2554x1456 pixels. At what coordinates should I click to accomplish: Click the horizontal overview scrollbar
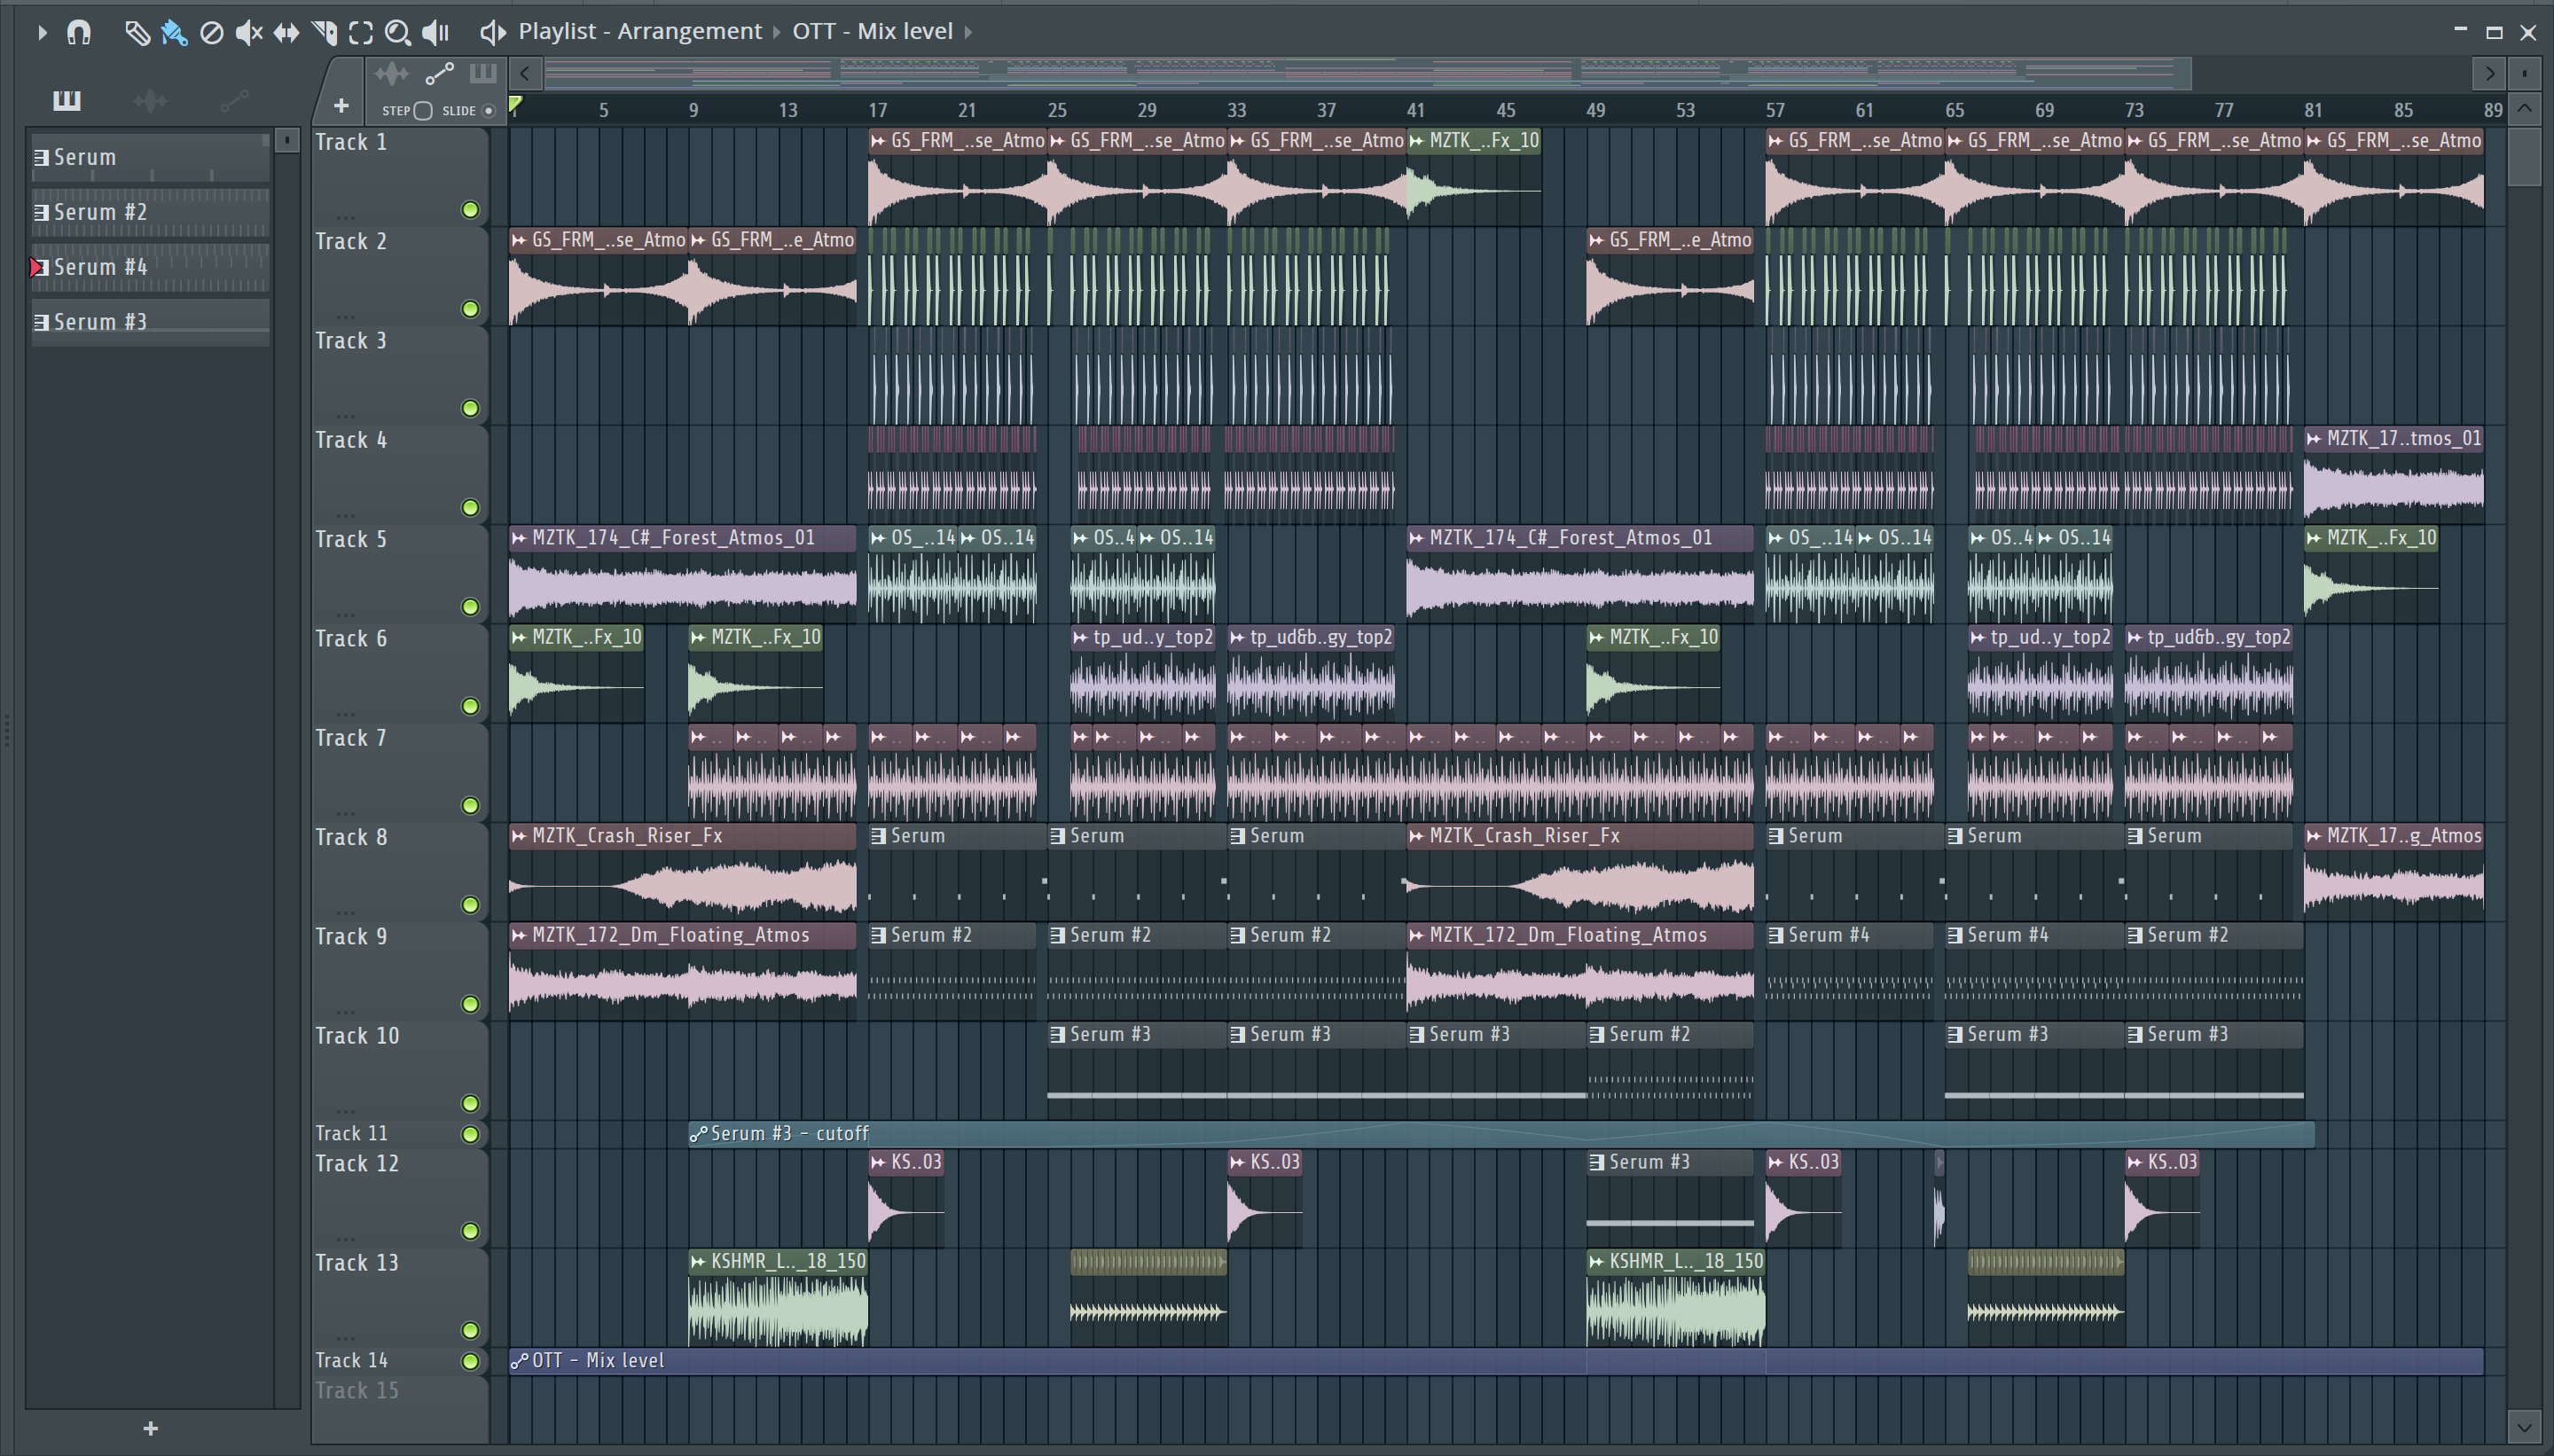(x=1367, y=73)
